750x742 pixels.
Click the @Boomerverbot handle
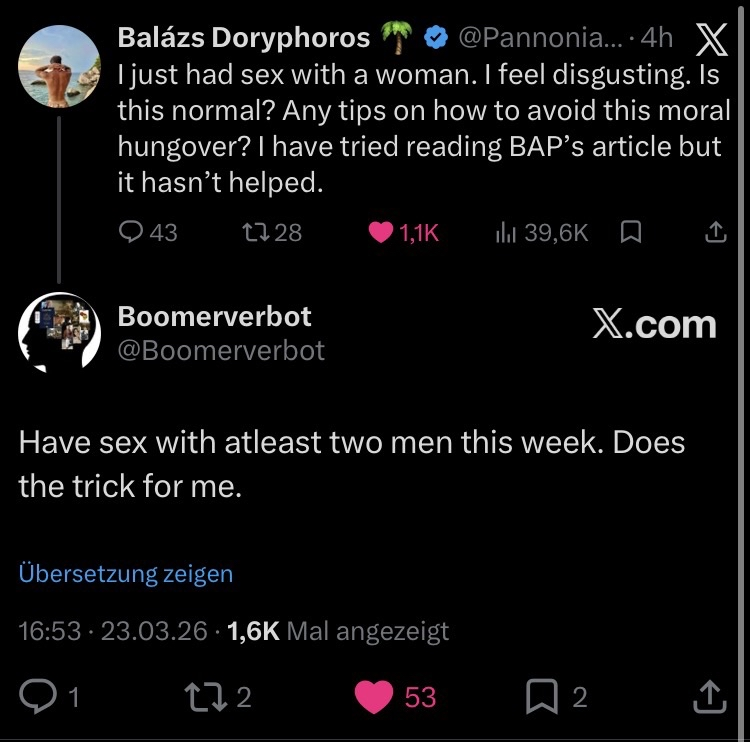[x=221, y=351]
